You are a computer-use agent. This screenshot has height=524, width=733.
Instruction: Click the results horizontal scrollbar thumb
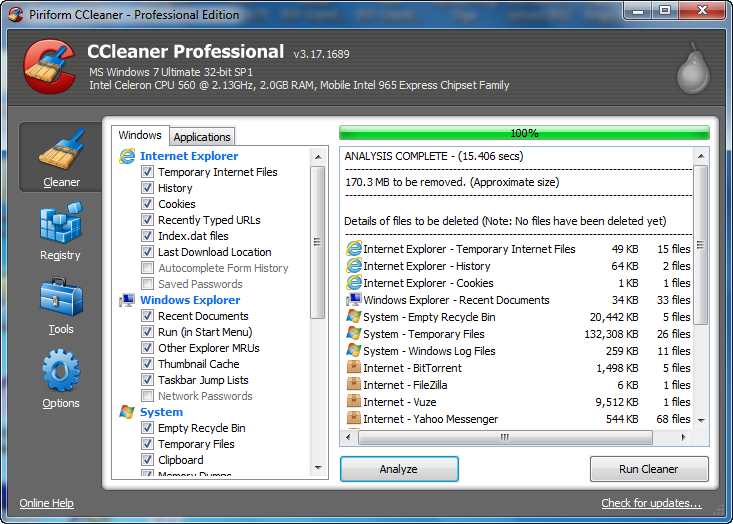click(x=505, y=438)
